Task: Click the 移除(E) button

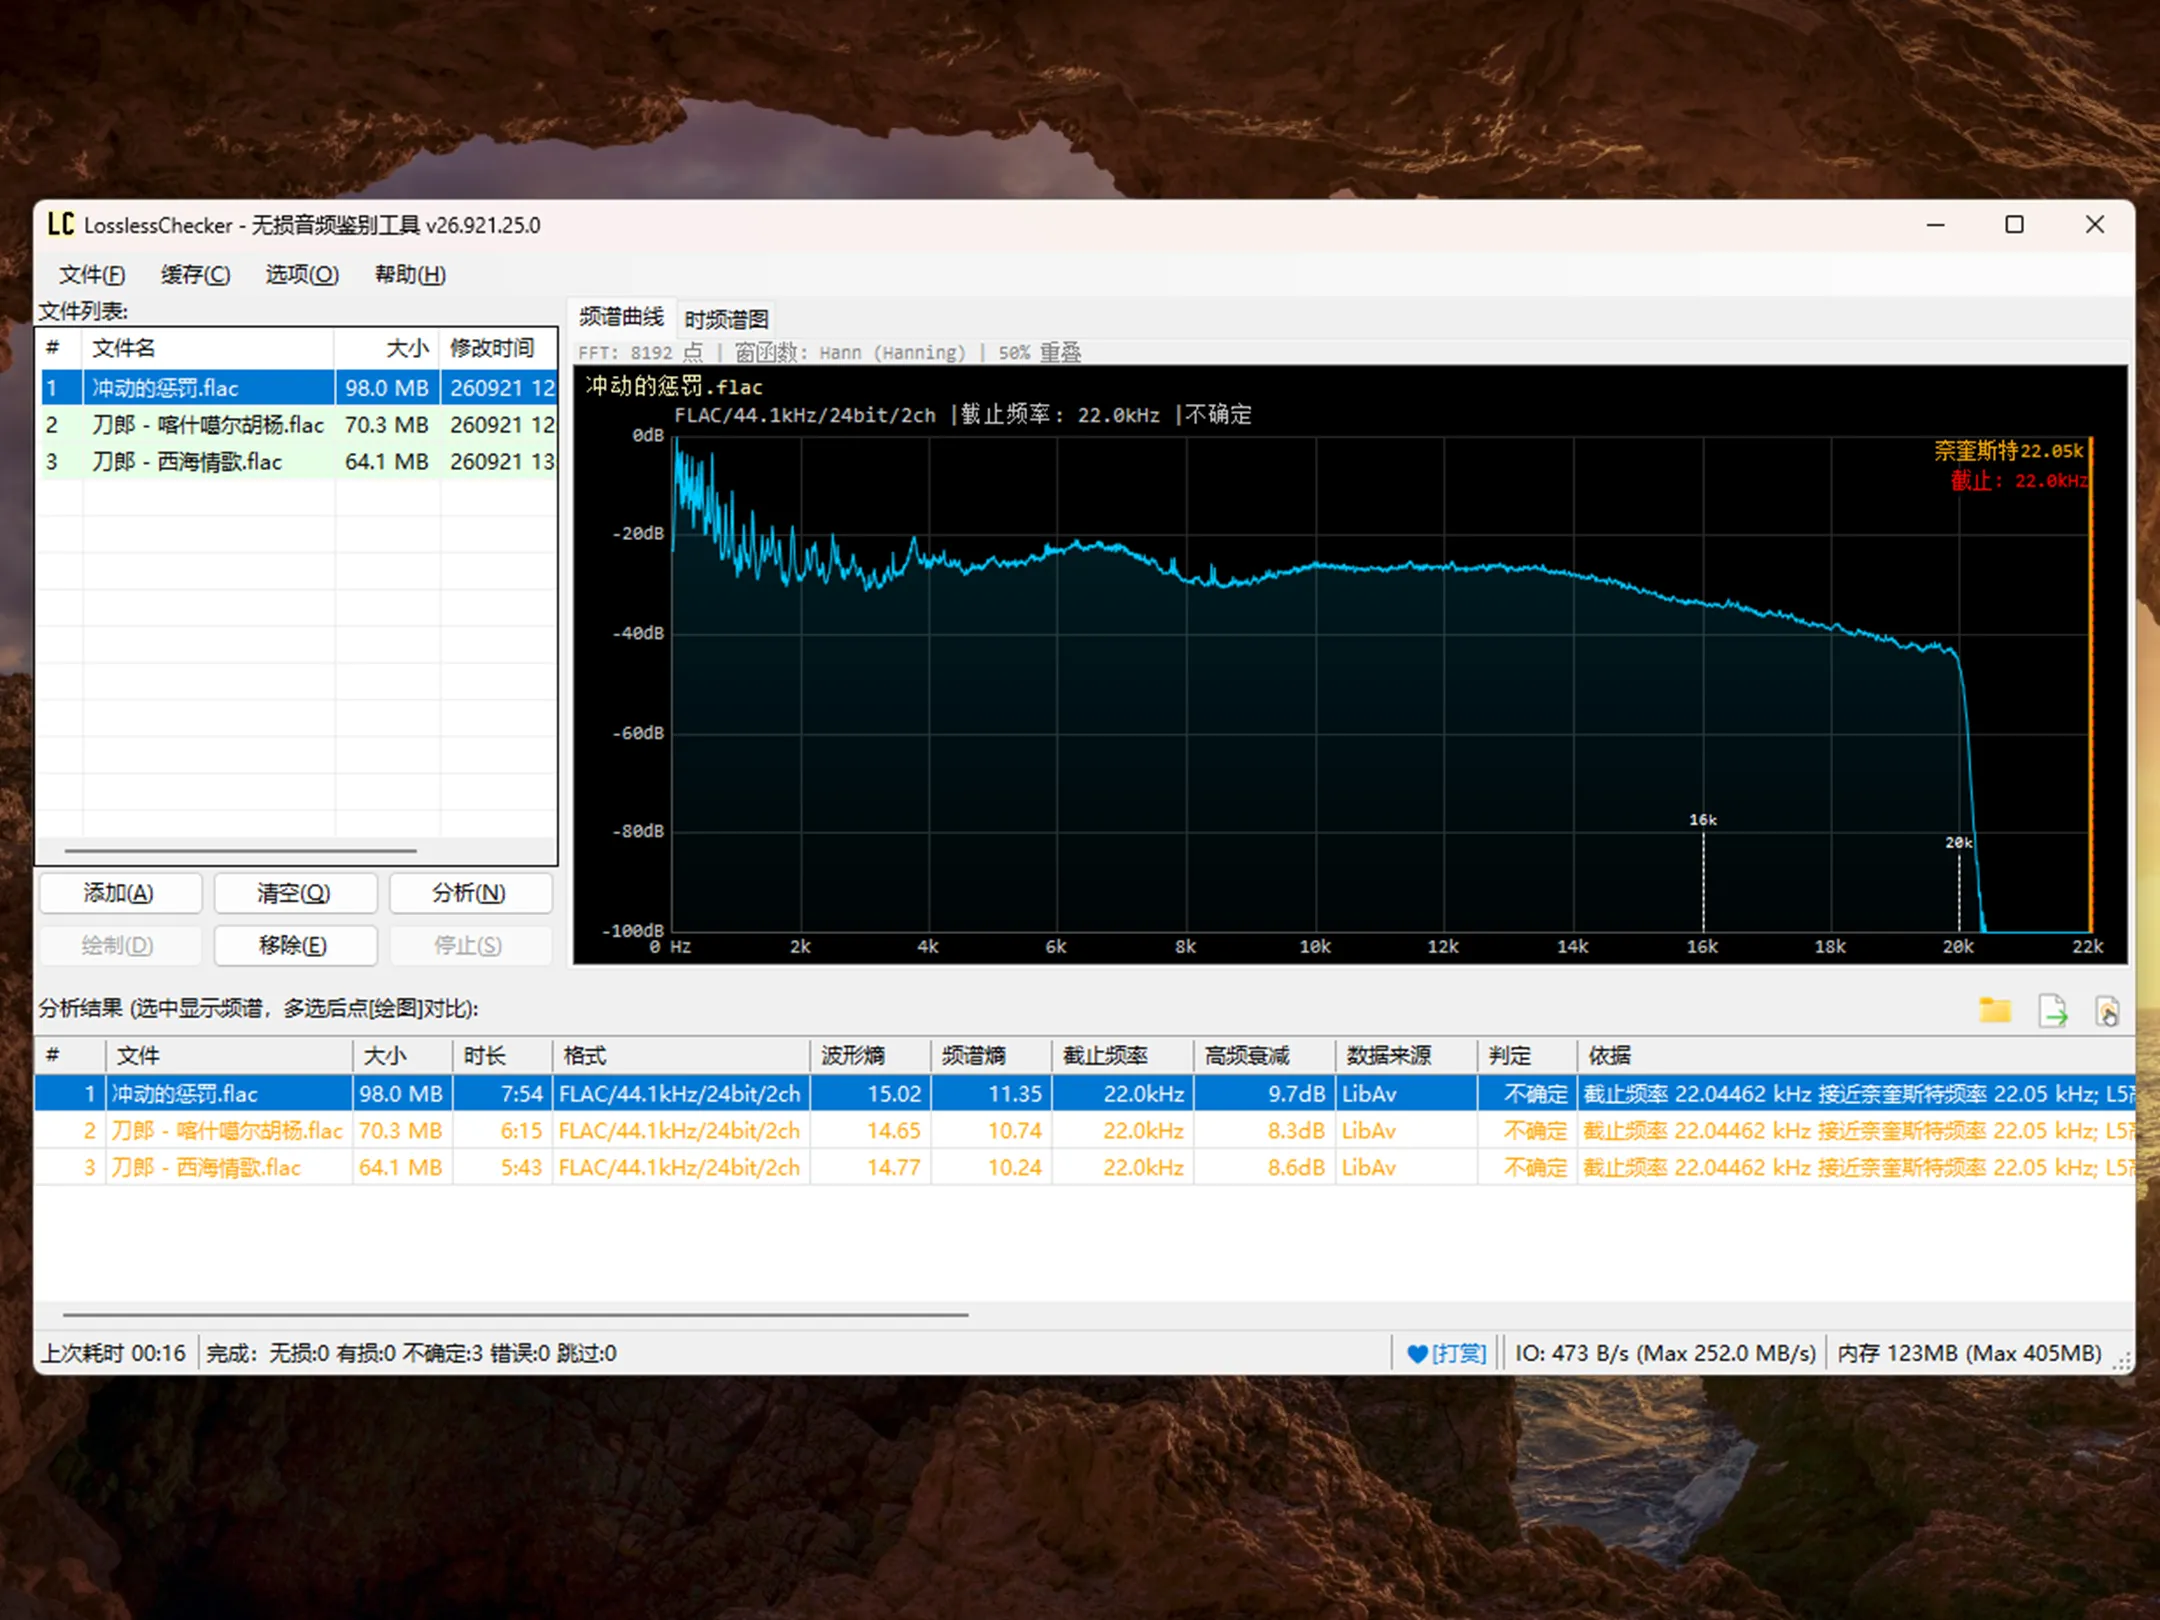Action: (294, 944)
